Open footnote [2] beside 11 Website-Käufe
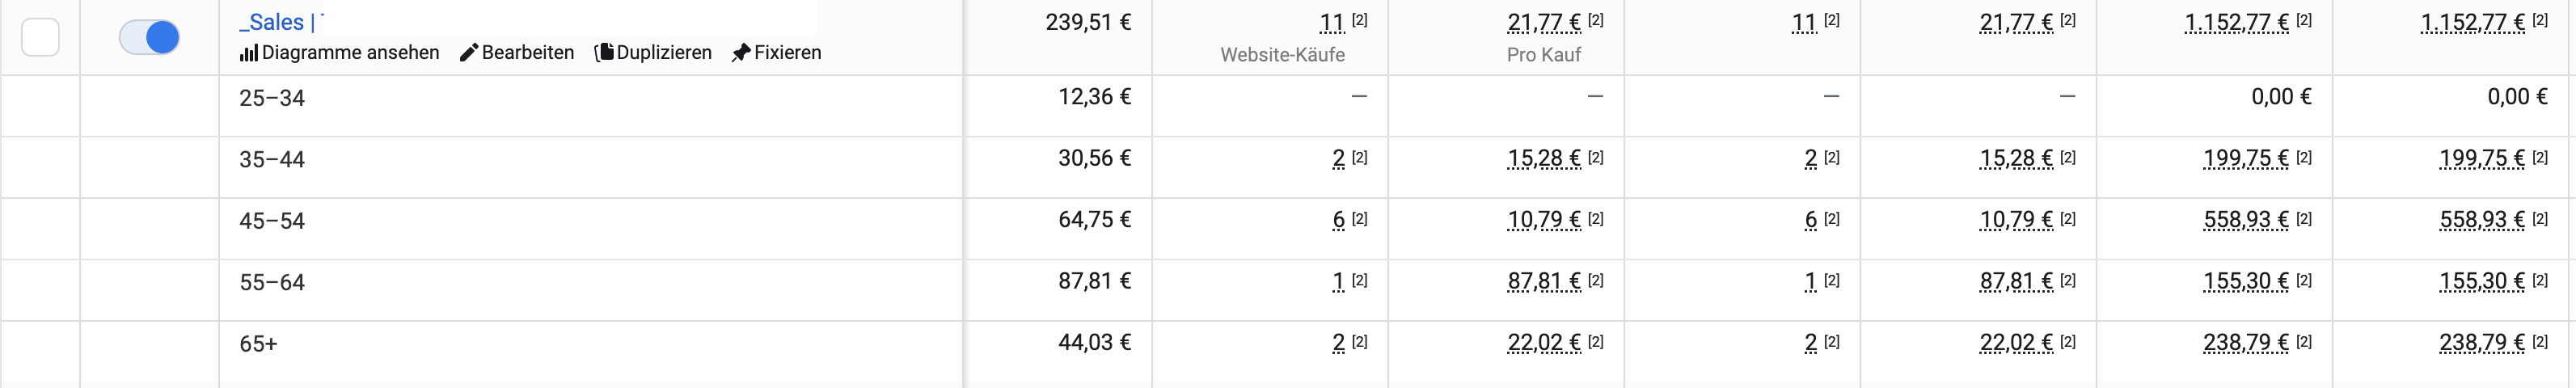Screen dimensions: 2576x388 [1359, 20]
